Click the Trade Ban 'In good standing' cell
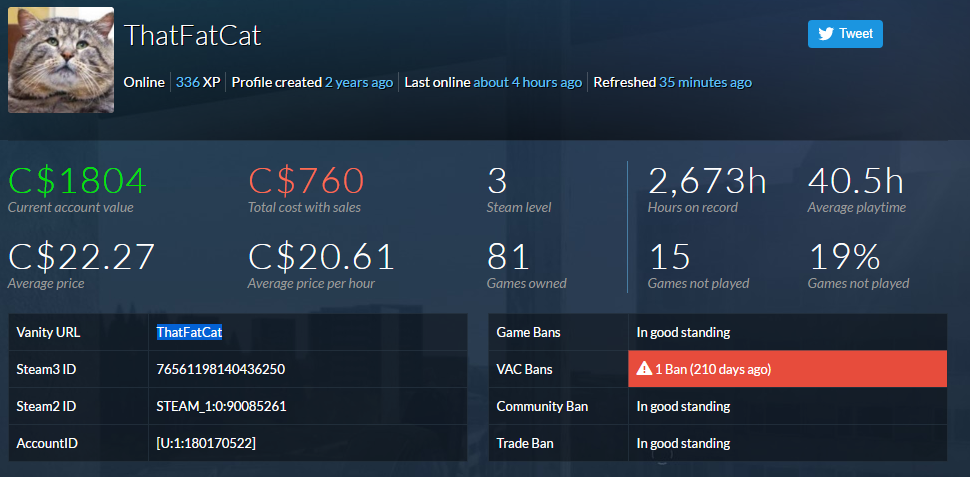 click(788, 443)
